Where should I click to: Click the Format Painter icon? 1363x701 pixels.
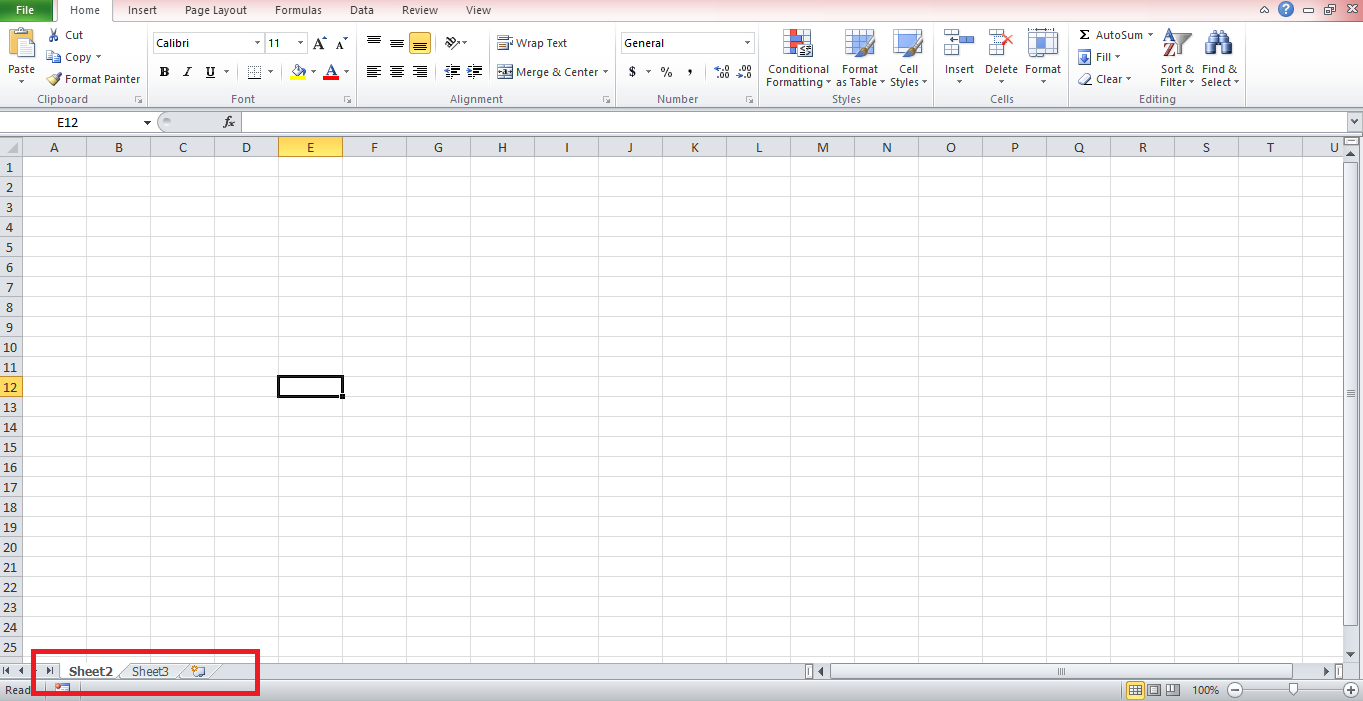(53, 79)
